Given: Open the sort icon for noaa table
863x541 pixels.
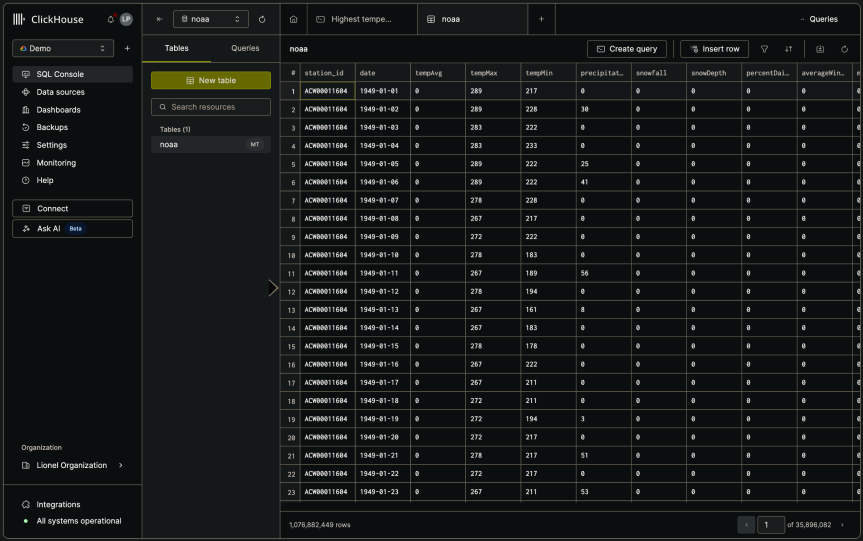Looking at the screenshot, I should (x=788, y=49).
